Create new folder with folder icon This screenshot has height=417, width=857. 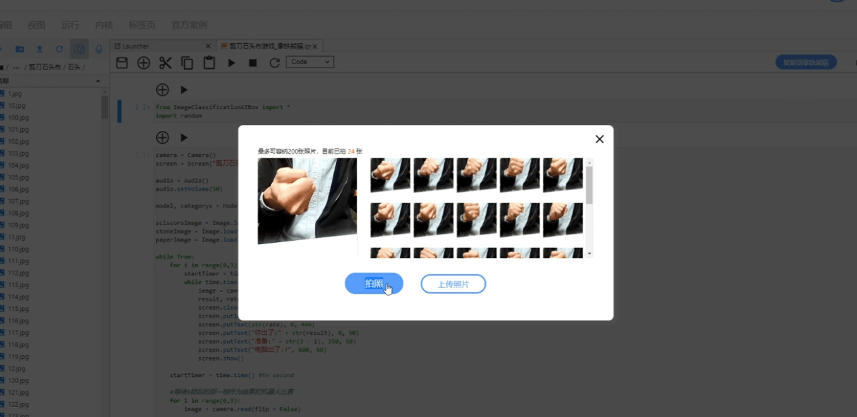click(x=20, y=49)
